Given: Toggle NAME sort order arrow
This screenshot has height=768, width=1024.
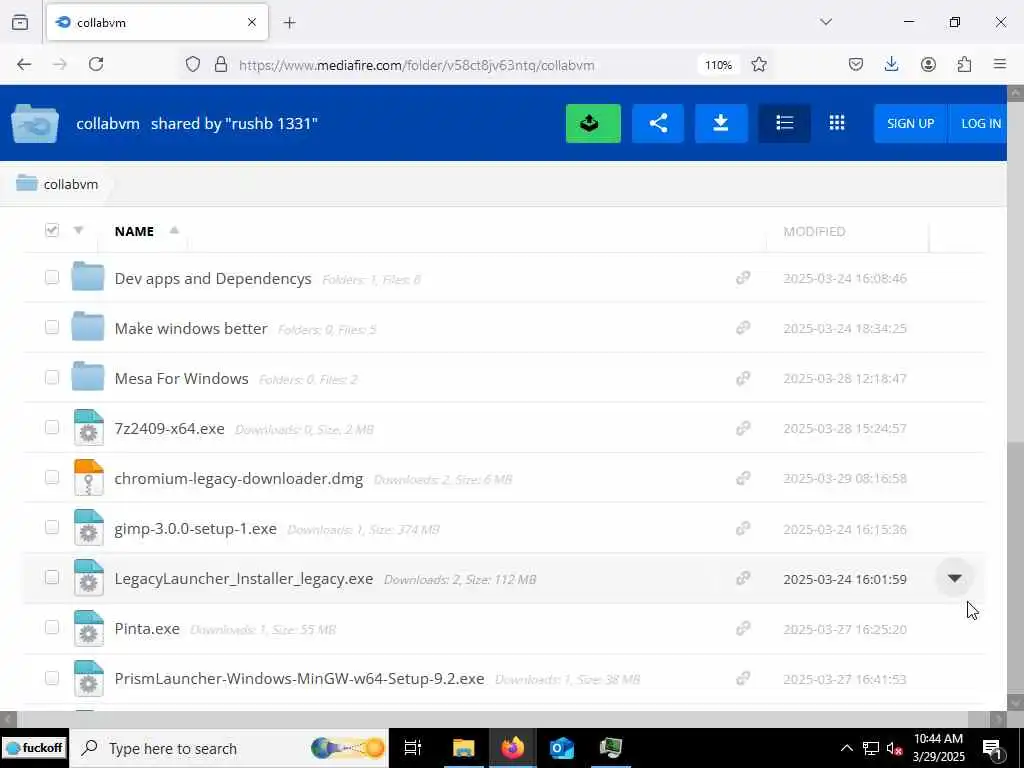Looking at the screenshot, I should click(174, 230).
